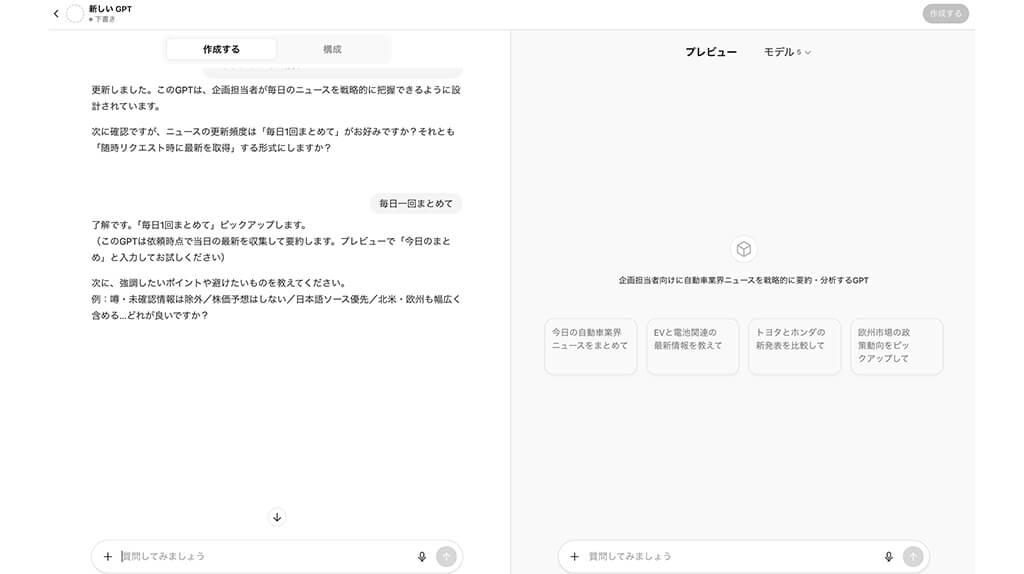Viewport: 1024px width, 574px height.
Task: Click the GPT avatar placeholder circle
Action: click(75, 14)
